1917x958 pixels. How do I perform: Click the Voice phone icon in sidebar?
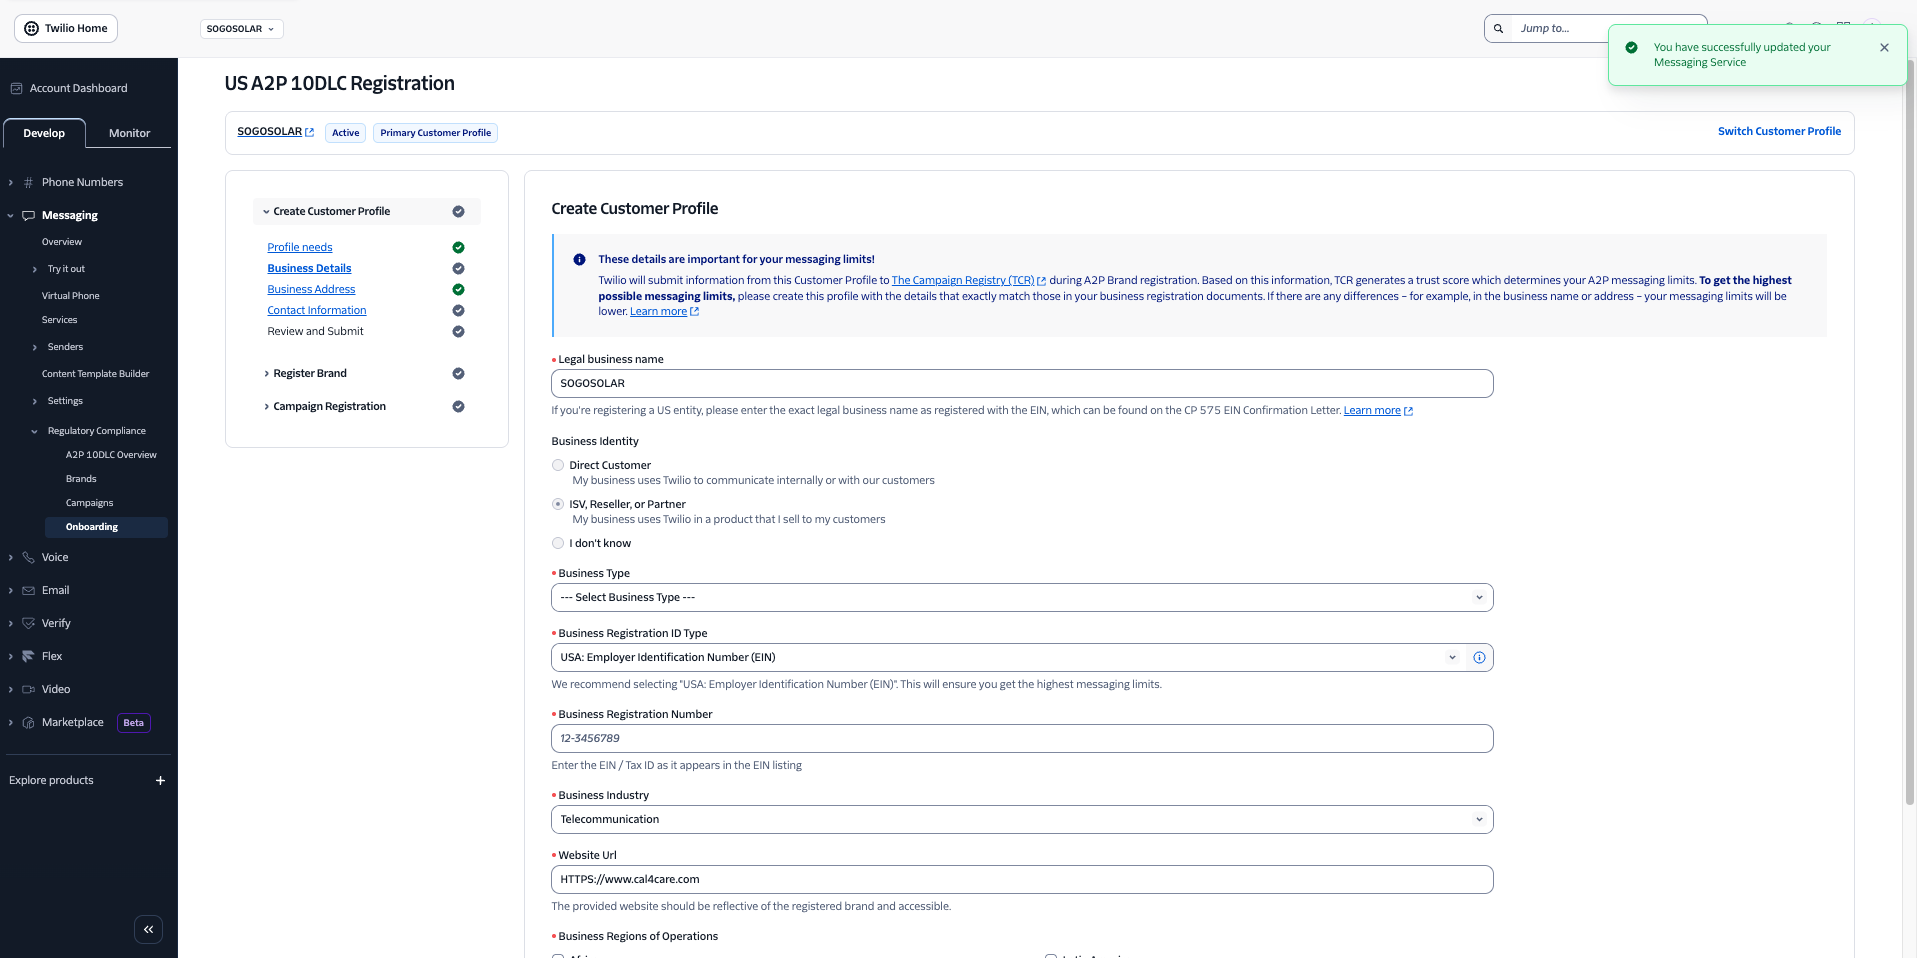pyautogui.click(x=27, y=557)
